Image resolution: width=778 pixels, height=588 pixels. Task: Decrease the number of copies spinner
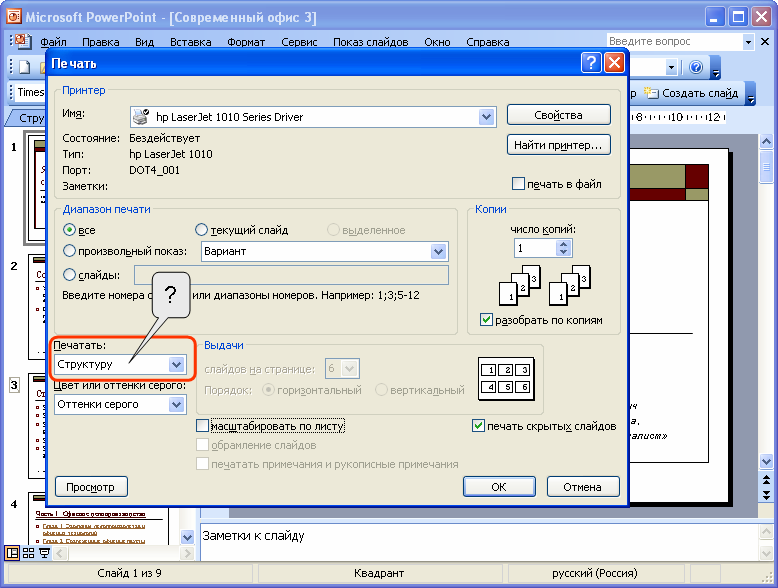pyautogui.click(x=563, y=252)
